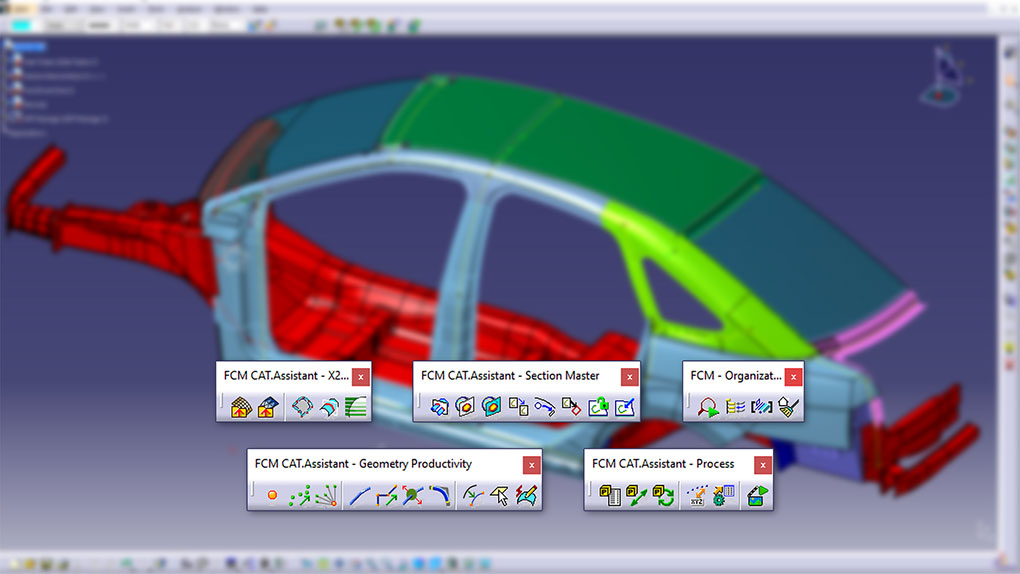Click the blue bracketed hatch icon in Organization toolbar
This screenshot has width=1020, height=574.
point(762,407)
